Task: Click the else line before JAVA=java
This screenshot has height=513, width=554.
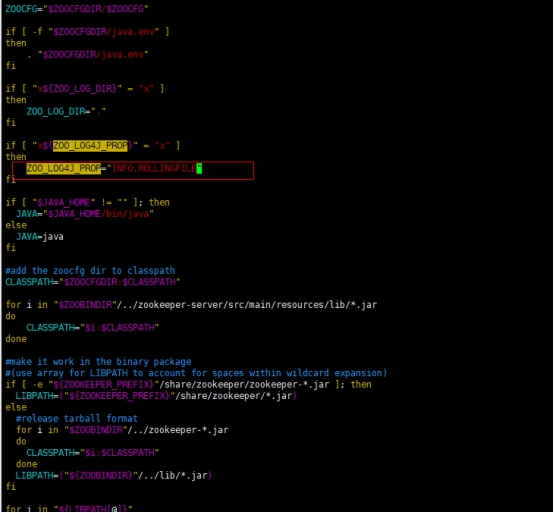Action: pyautogui.click(x=16, y=225)
